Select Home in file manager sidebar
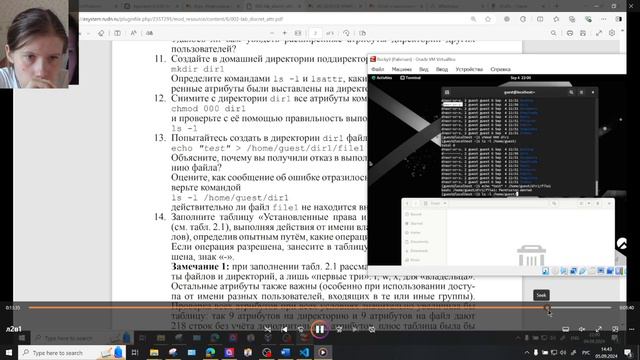The width and height of the screenshot is (640, 360). point(413,233)
